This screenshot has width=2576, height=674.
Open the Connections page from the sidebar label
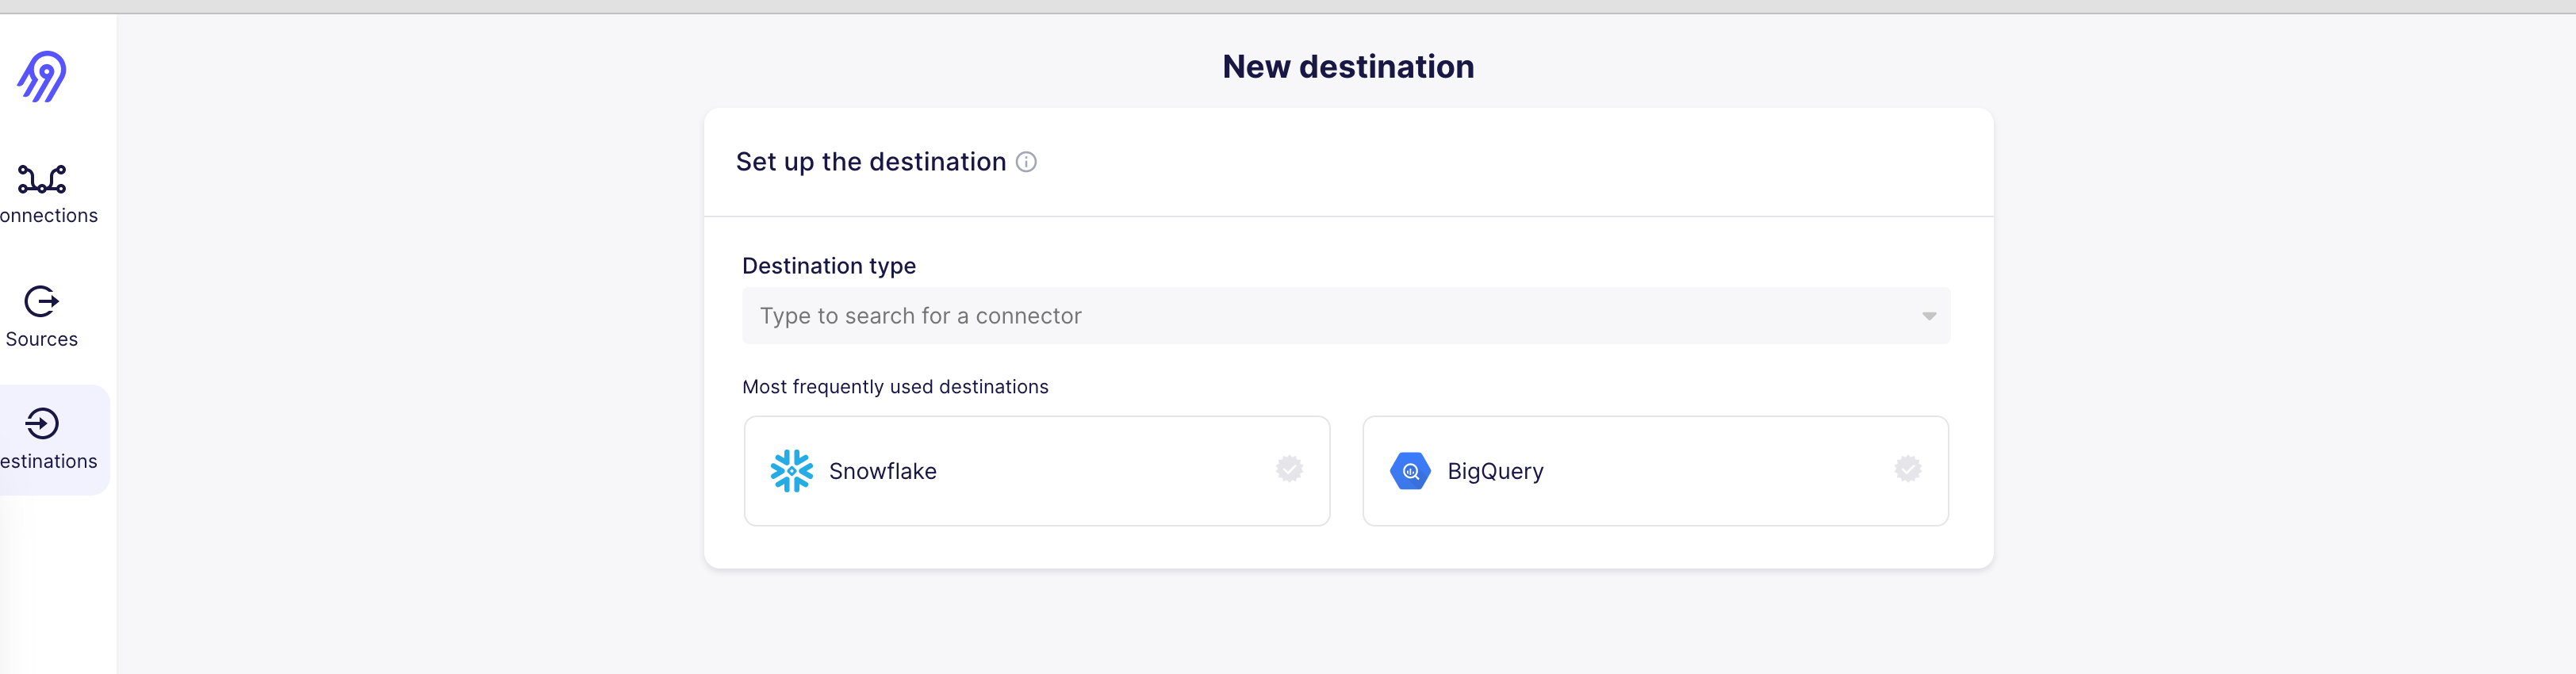pos(49,216)
